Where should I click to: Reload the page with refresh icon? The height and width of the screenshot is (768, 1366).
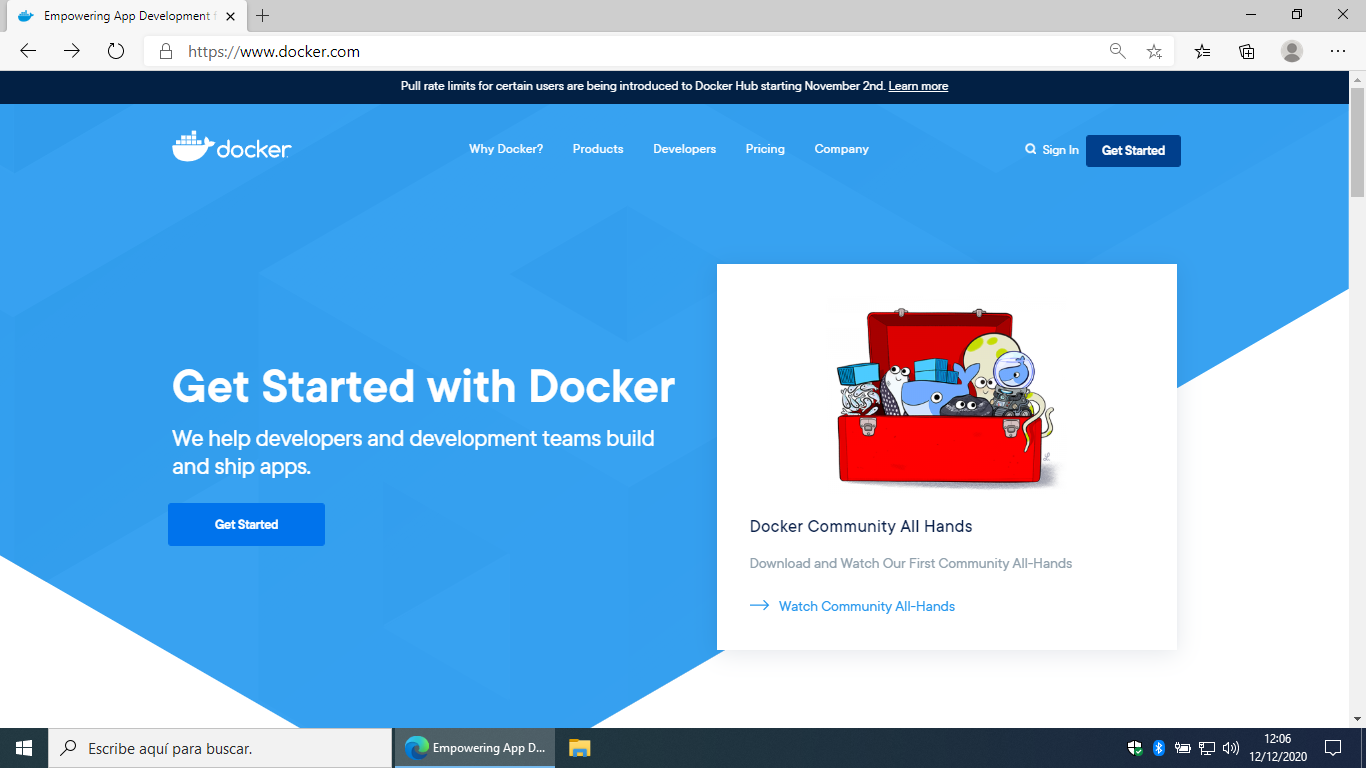click(116, 51)
